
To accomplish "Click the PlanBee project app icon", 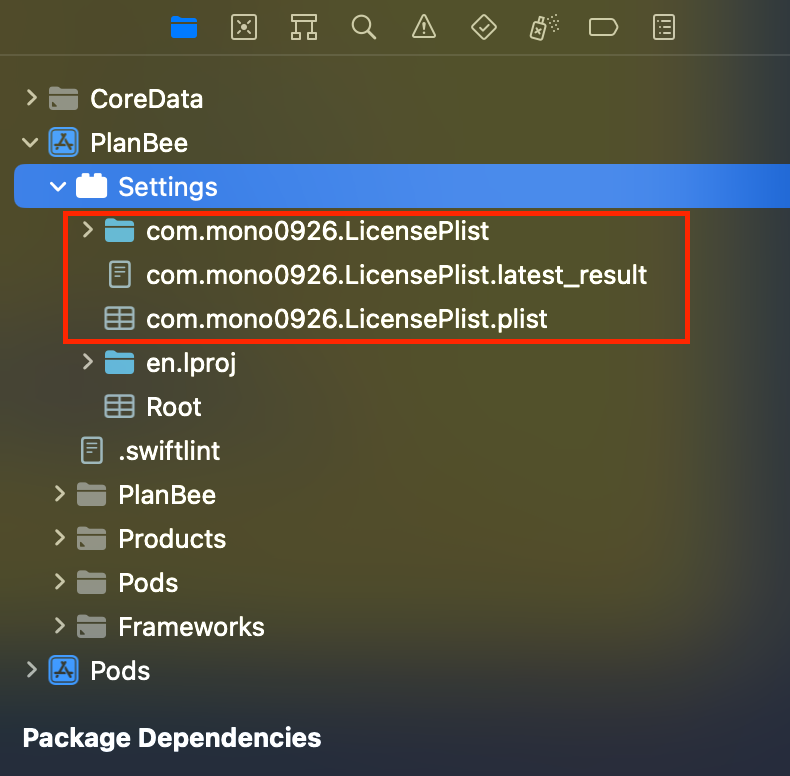I will (x=63, y=142).
